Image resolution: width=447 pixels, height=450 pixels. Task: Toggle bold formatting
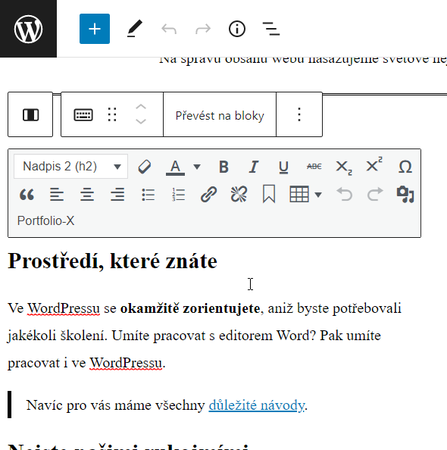[224, 166]
